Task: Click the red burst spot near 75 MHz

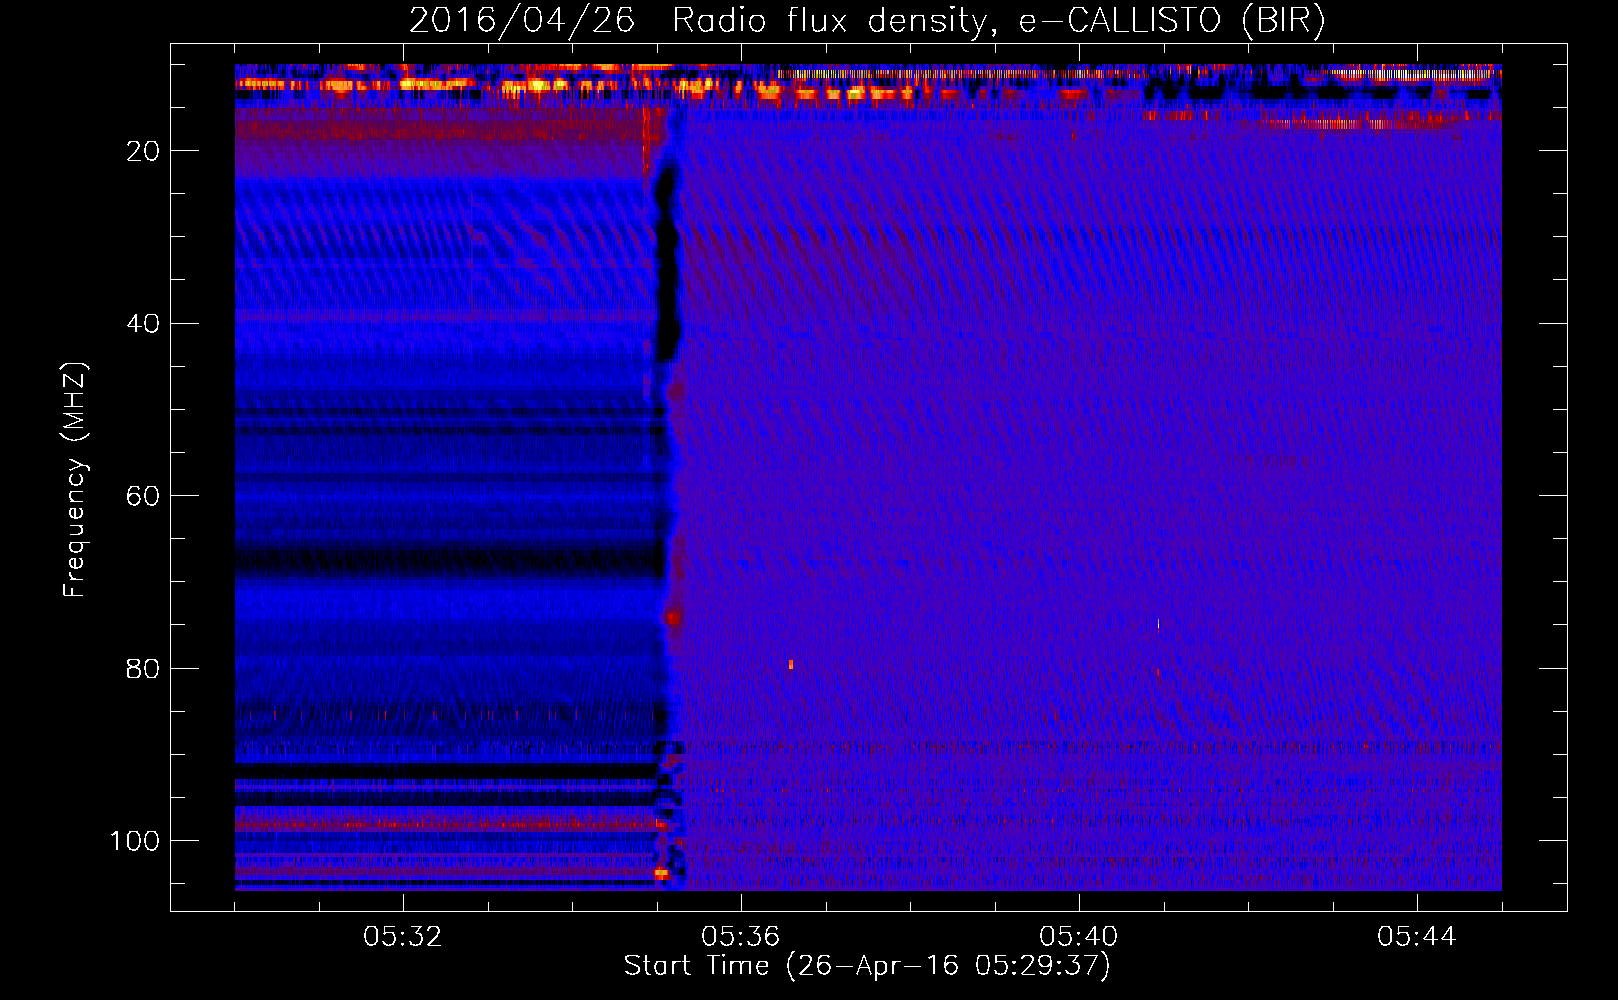Action: pyautogui.click(x=674, y=618)
